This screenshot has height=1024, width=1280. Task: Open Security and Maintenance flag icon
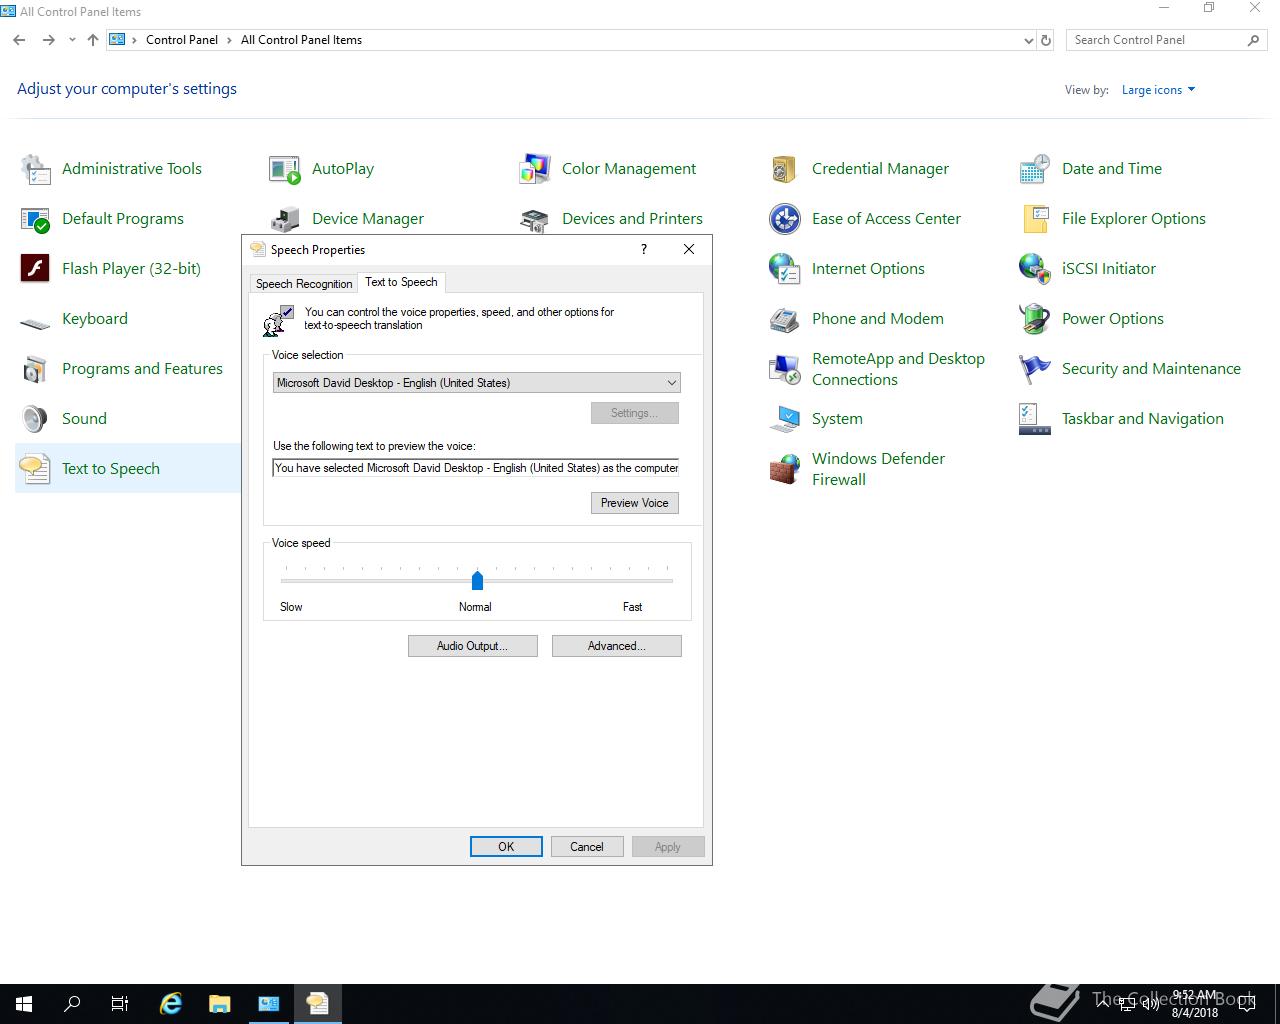(1035, 369)
